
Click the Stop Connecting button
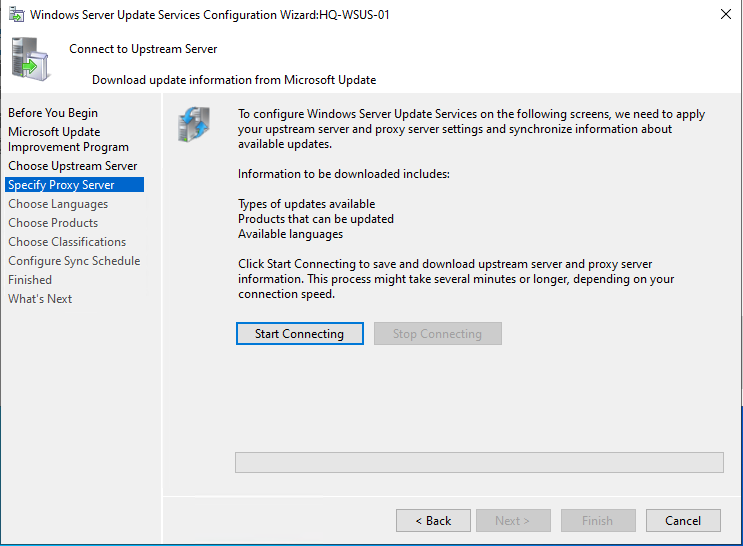tap(437, 334)
